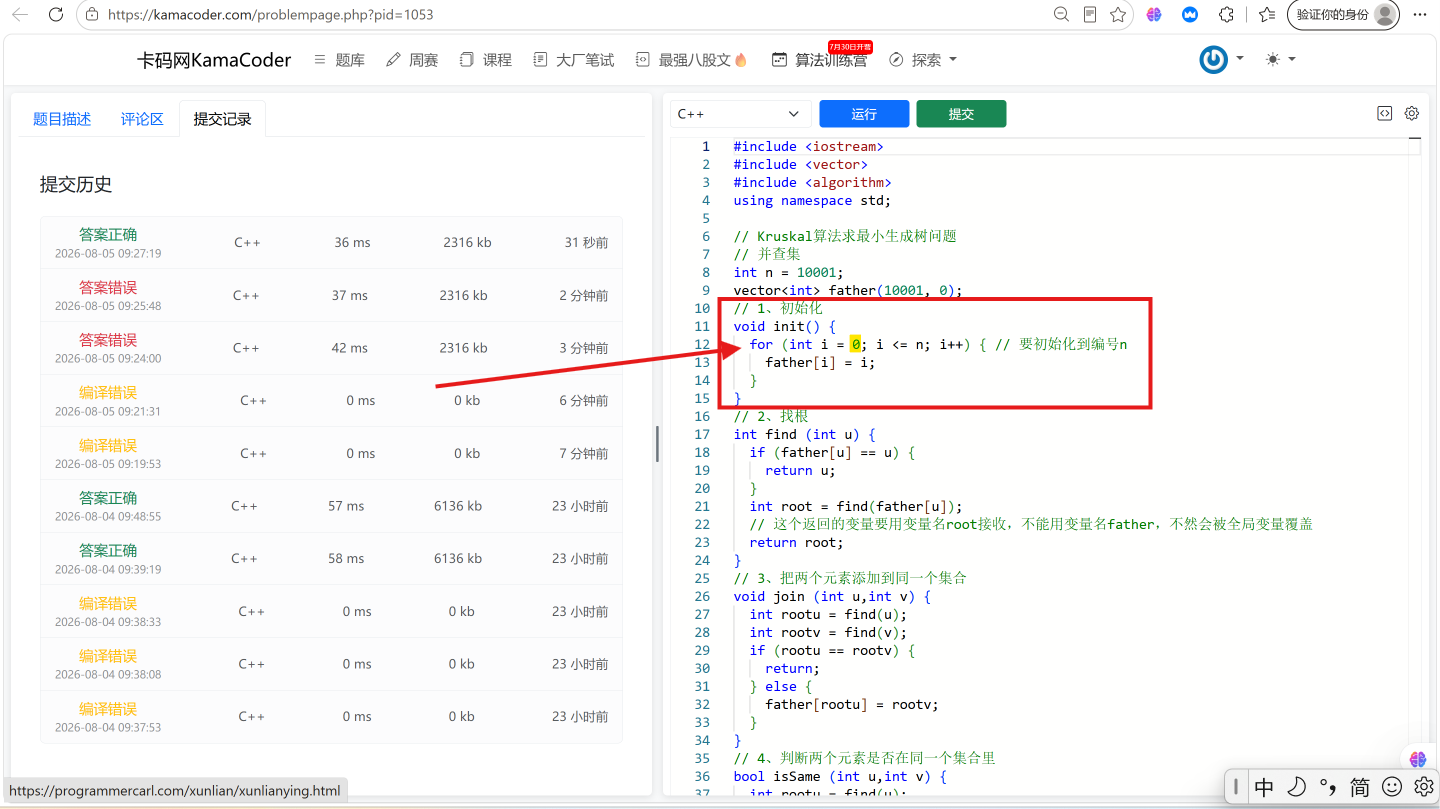
Task: Refresh the page with the browser reload icon
Action: click(56, 15)
